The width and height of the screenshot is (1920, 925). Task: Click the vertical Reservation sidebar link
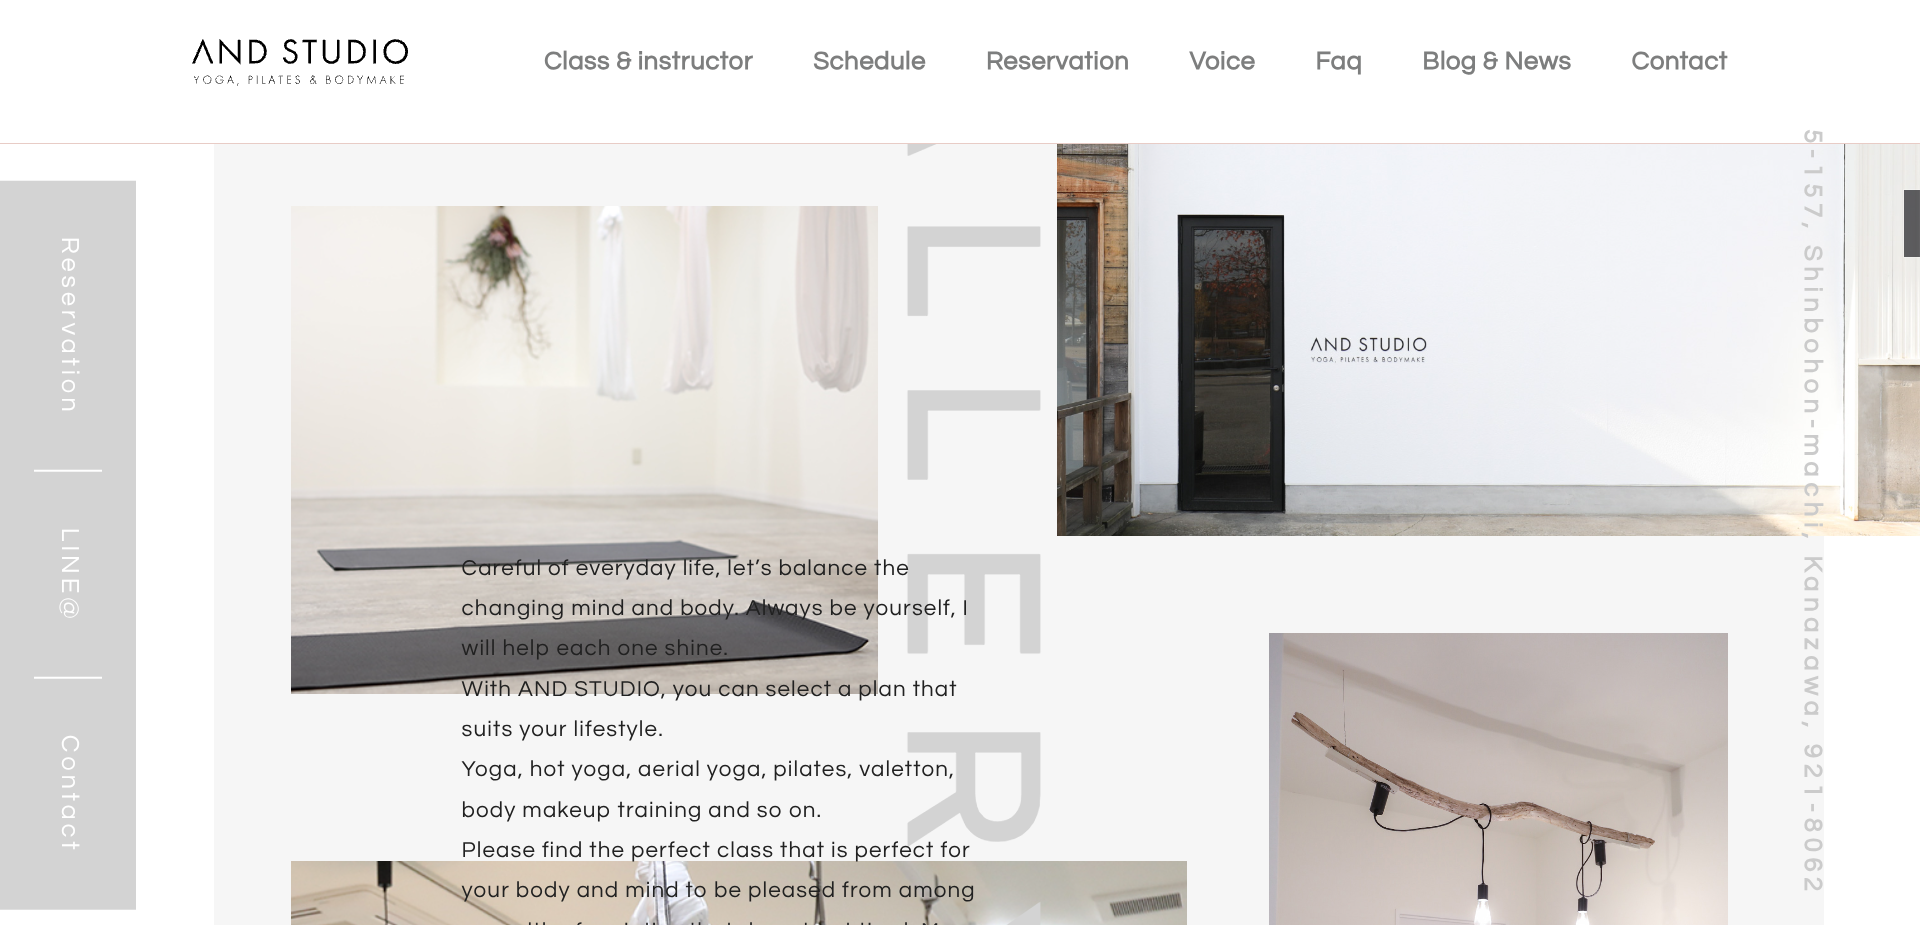[x=68, y=325]
